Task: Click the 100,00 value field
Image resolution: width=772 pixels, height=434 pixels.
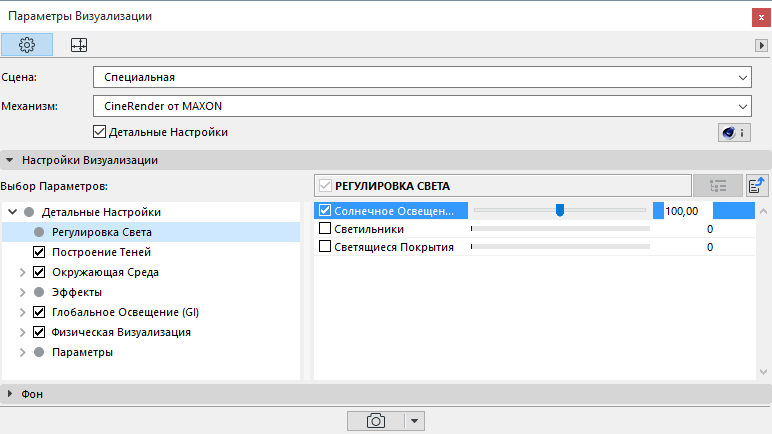Action: pos(682,211)
